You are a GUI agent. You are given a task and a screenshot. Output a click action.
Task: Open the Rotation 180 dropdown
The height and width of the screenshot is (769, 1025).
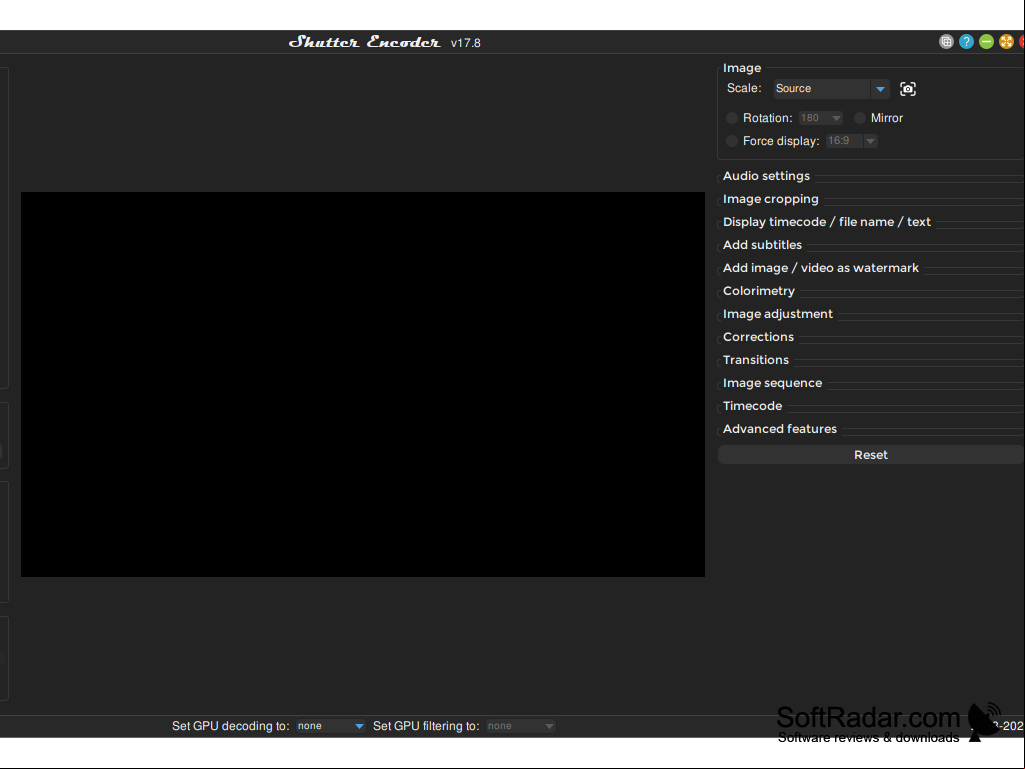tap(820, 118)
